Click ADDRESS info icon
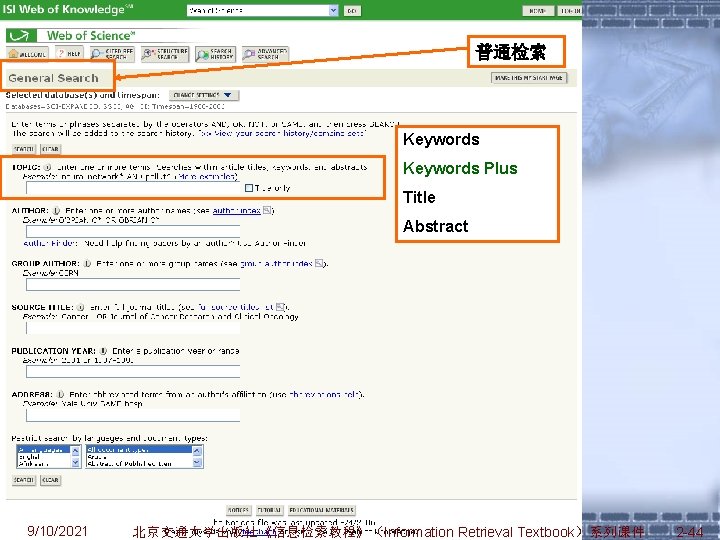The width and height of the screenshot is (720, 540). point(60,394)
